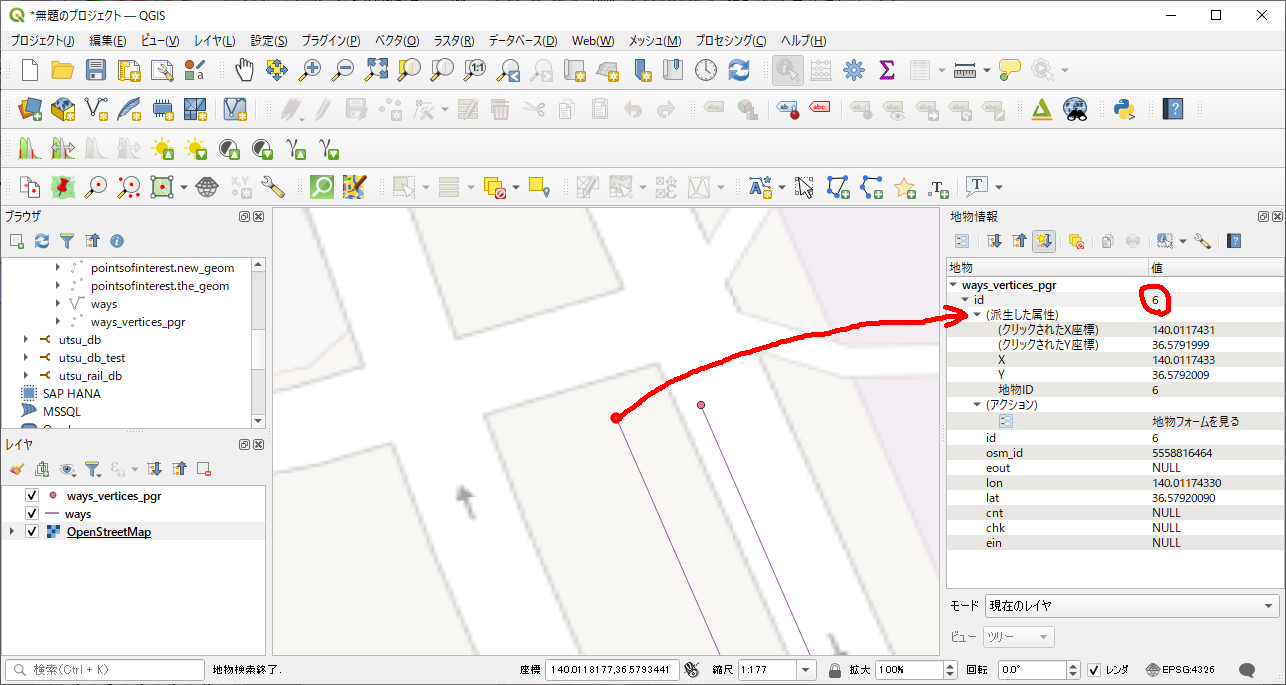This screenshot has height=685, width=1286.
Task: Toggle the render checkbox in status bar
Action: click(1094, 670)
